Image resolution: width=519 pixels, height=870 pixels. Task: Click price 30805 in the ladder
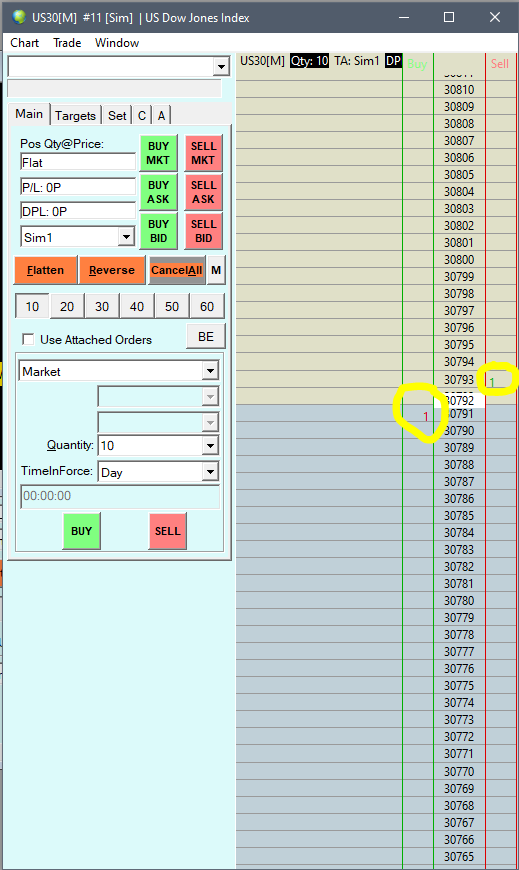point(459,174)
